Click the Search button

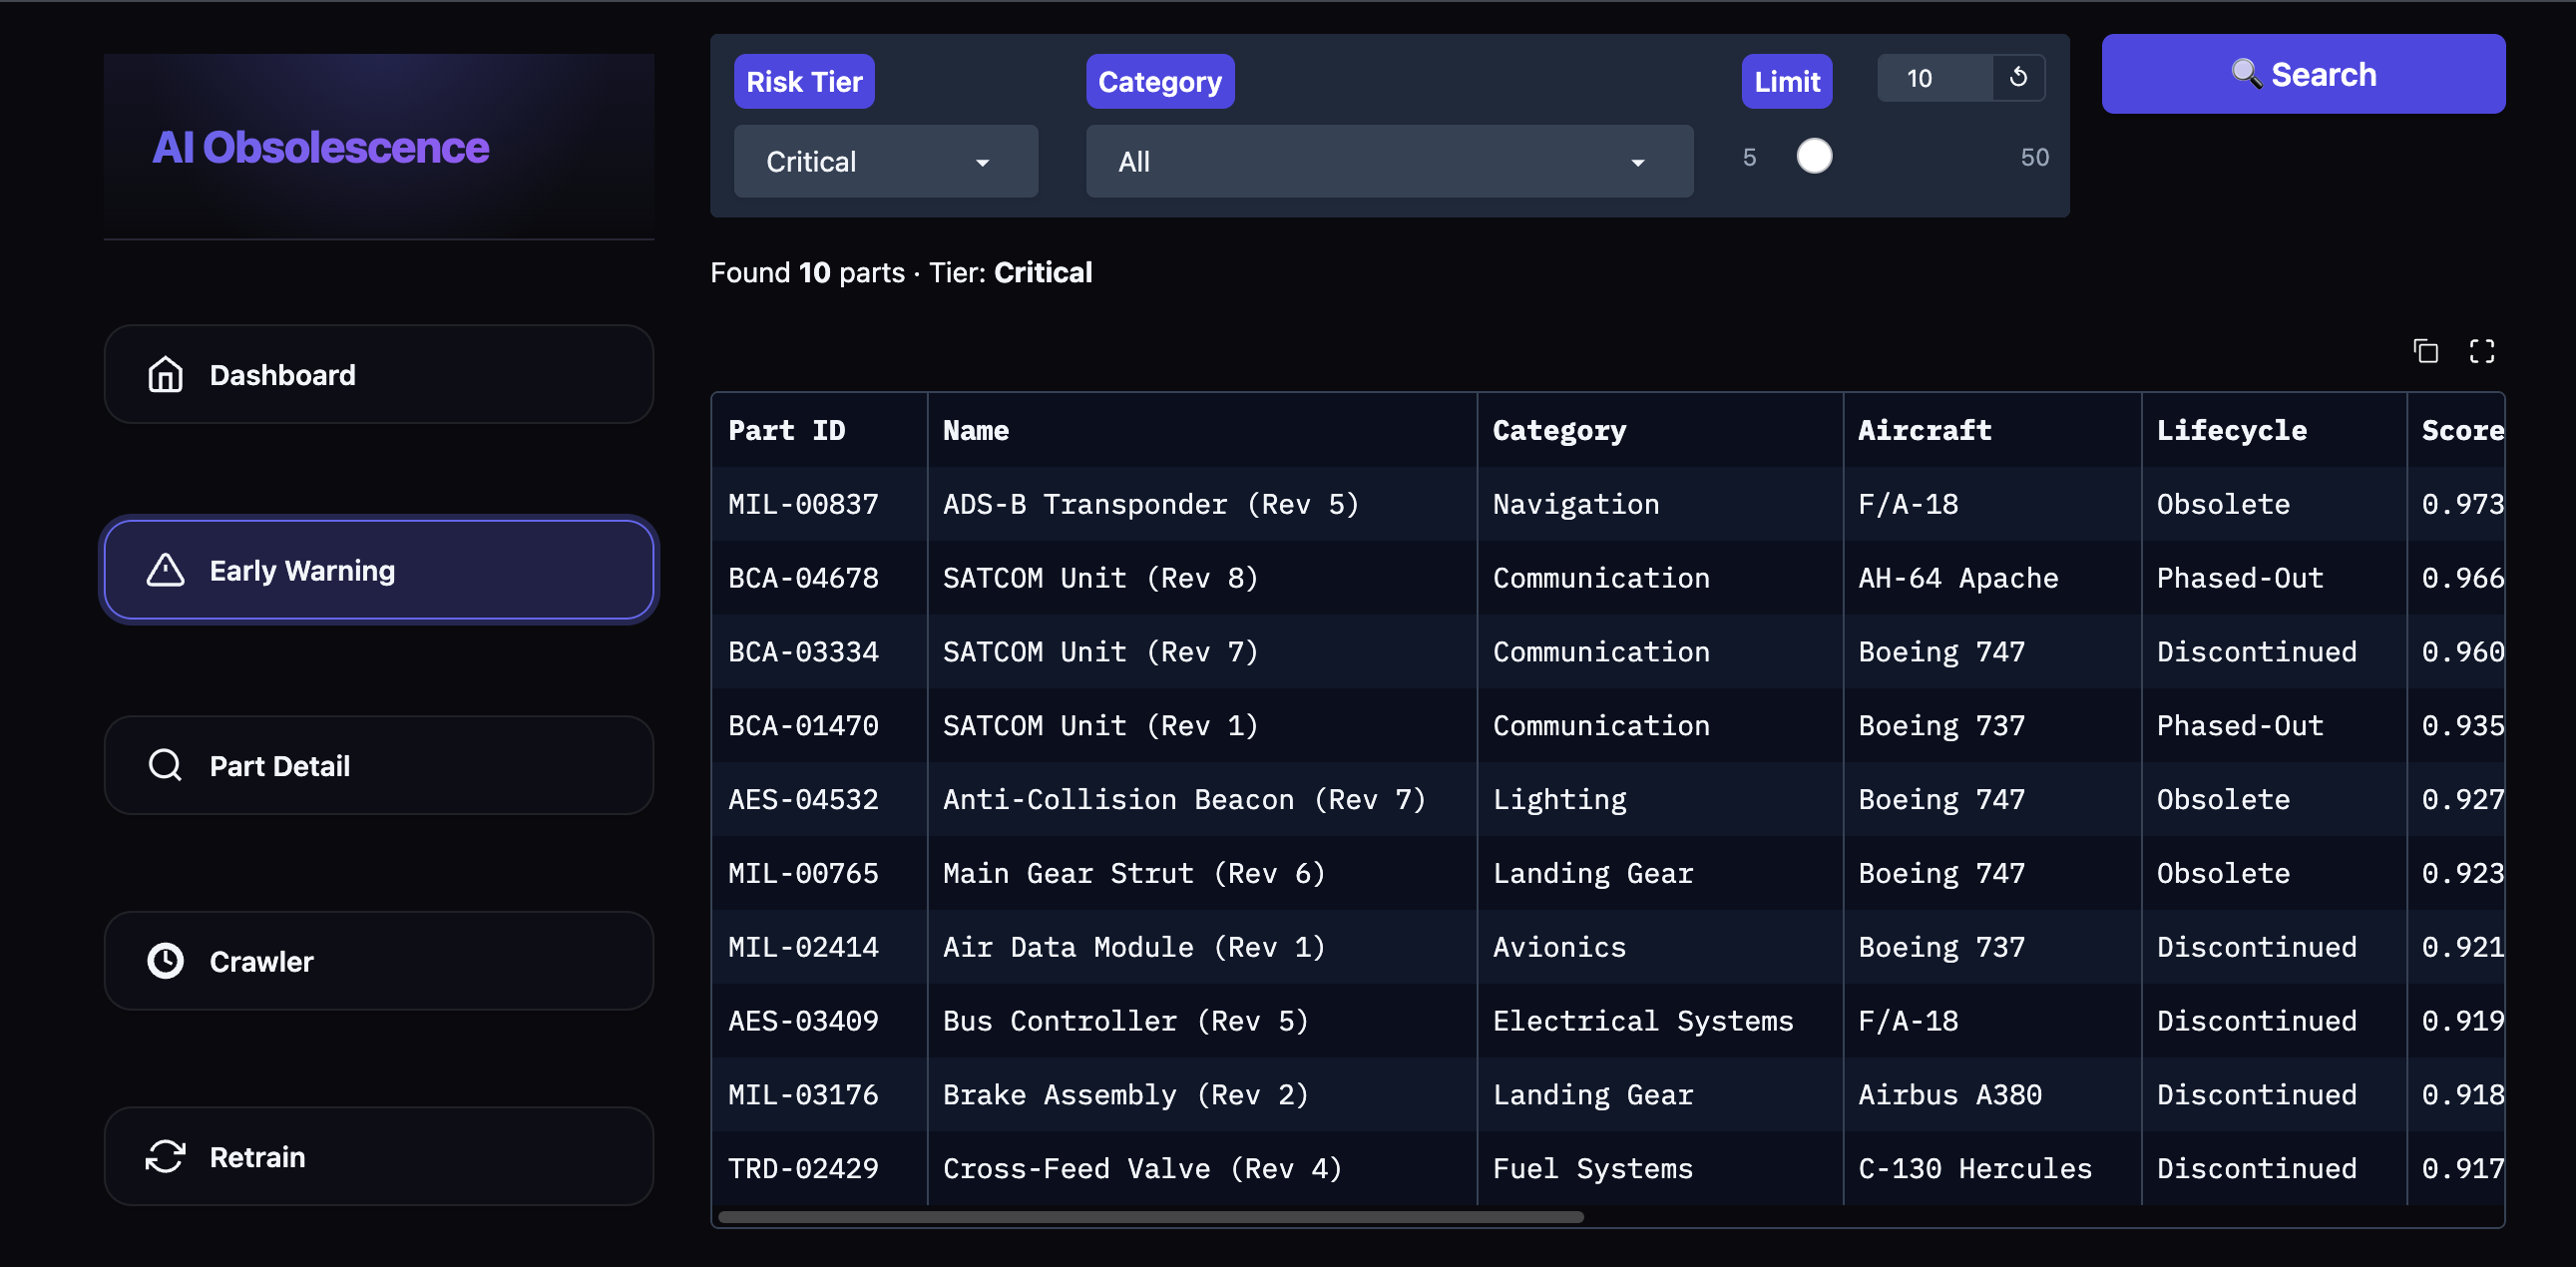tap(2303, 74)
